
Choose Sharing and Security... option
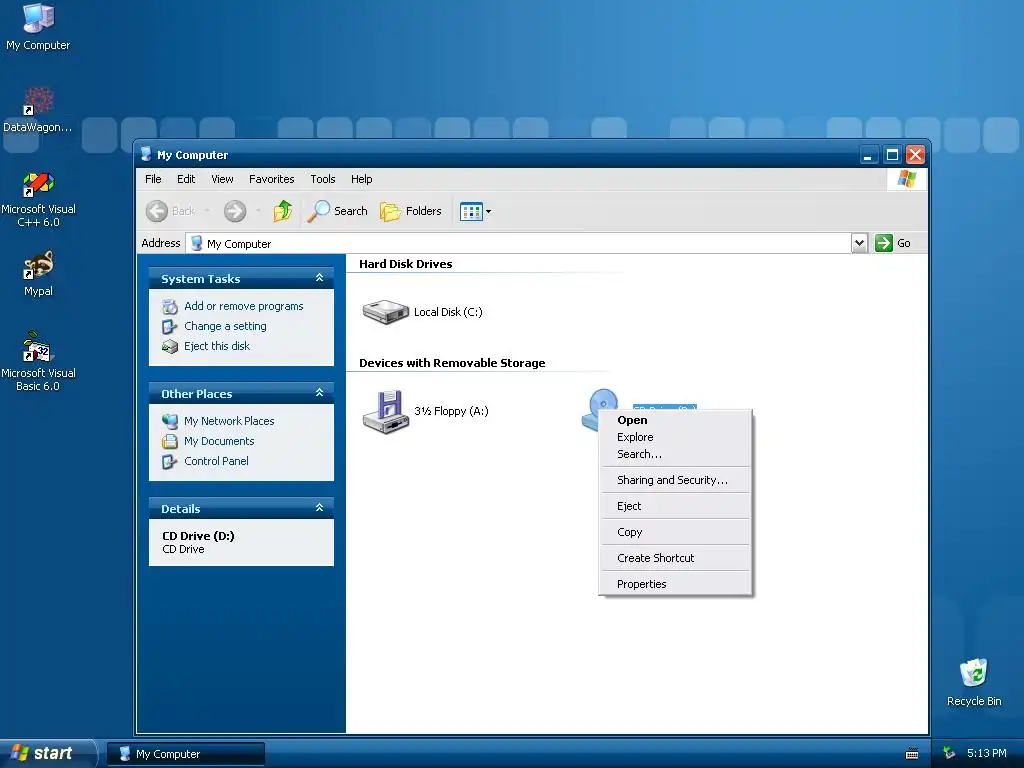(675, 480)
